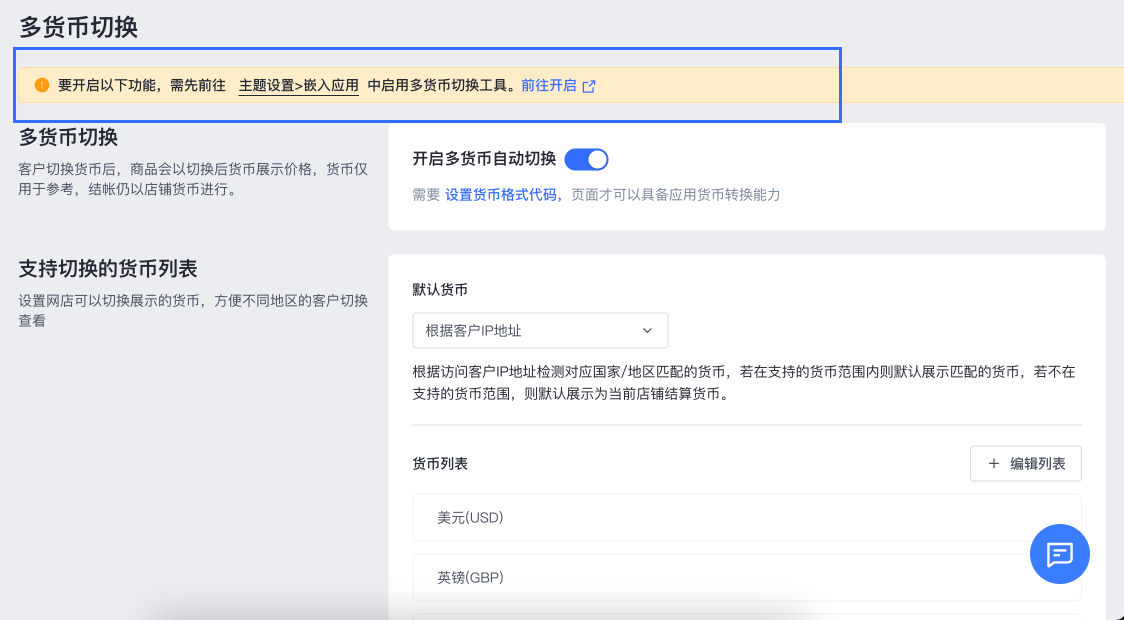Click external-link icon beside 前往开启
Viewport: 1124px width, 620px height.
[x=589, y=86]
